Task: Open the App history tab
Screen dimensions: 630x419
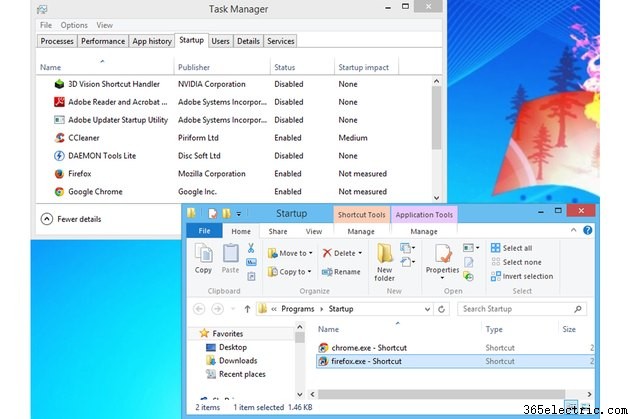Action: [x=152, y=41]
